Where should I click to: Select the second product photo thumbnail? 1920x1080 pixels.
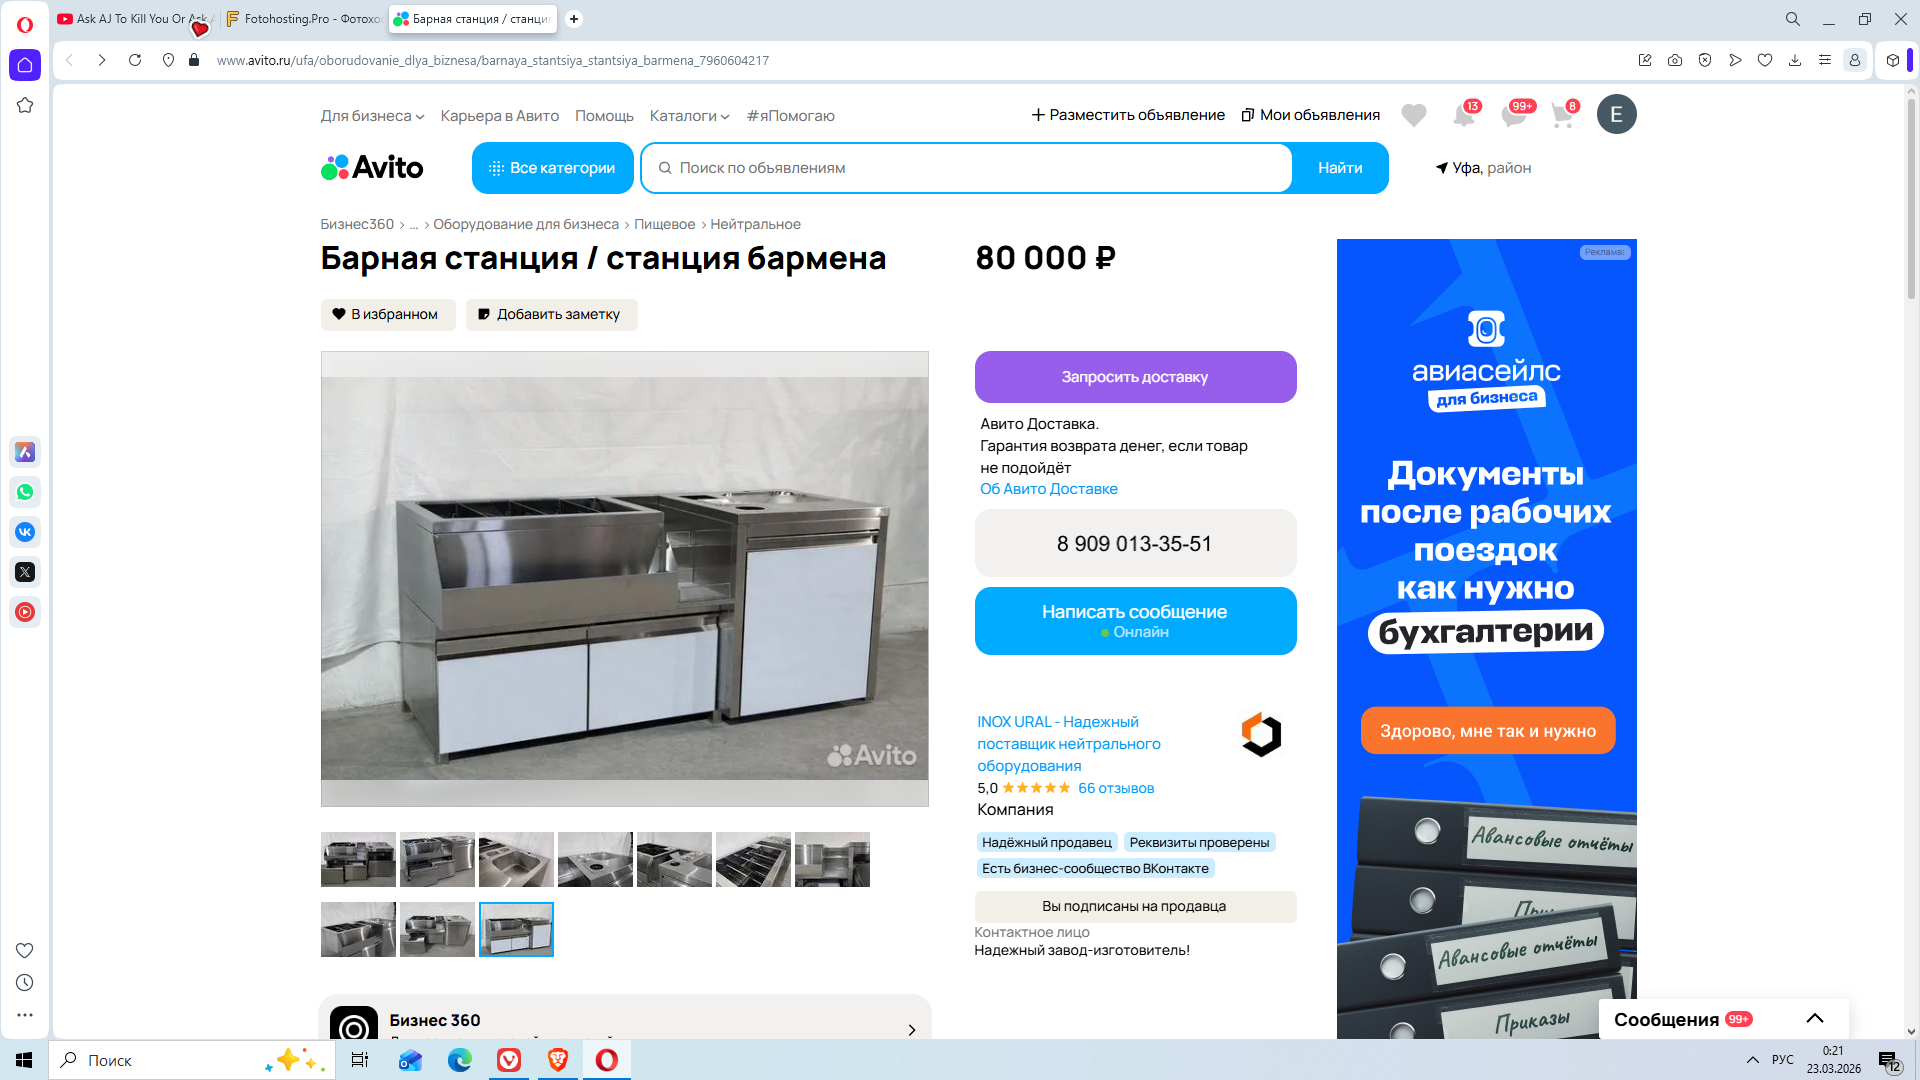pos(437,859)
